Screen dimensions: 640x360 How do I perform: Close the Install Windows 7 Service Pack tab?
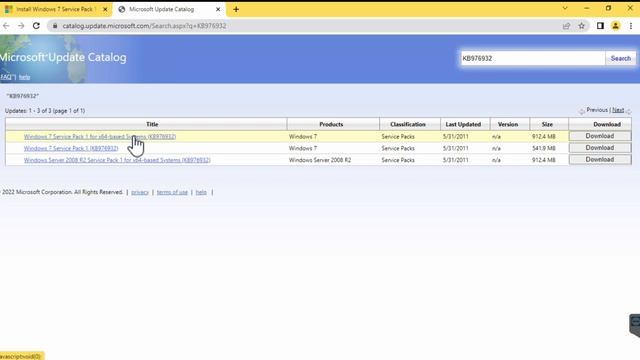click(x=105, y=9)
